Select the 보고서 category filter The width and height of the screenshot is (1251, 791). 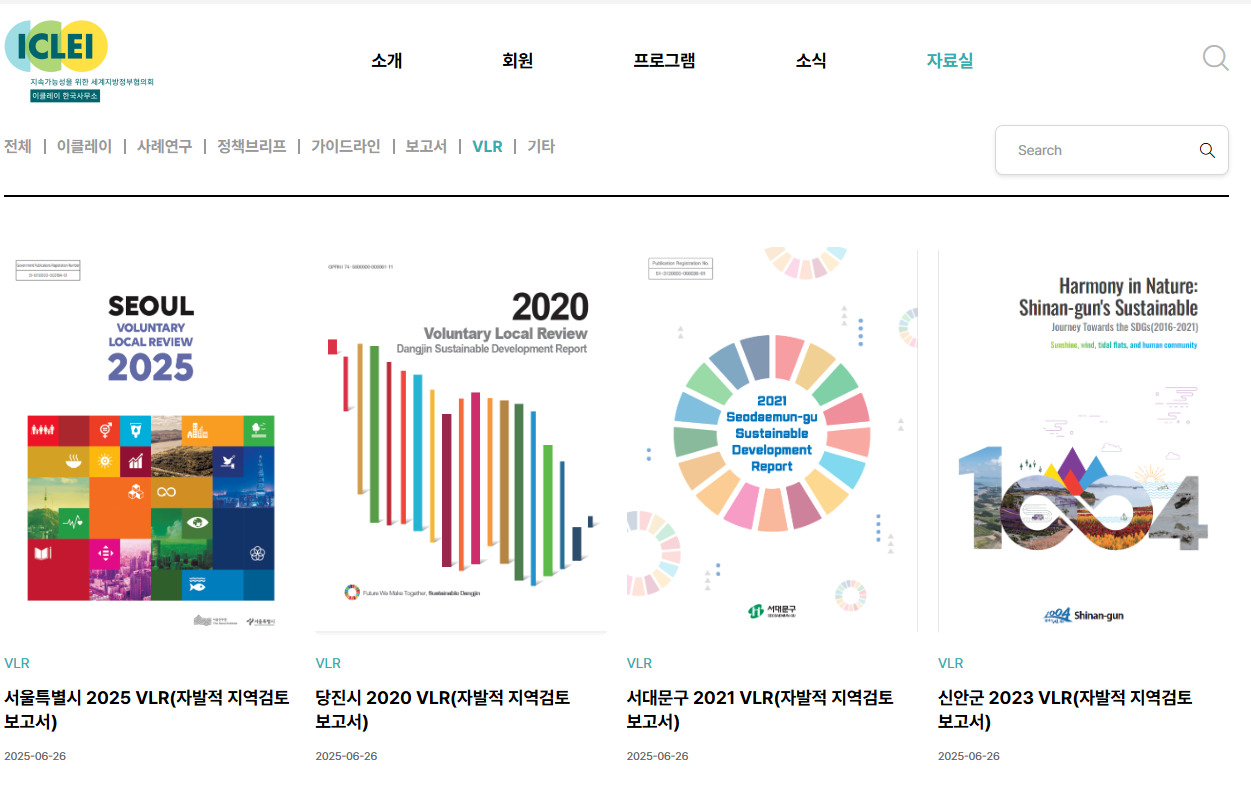point(426,146)
